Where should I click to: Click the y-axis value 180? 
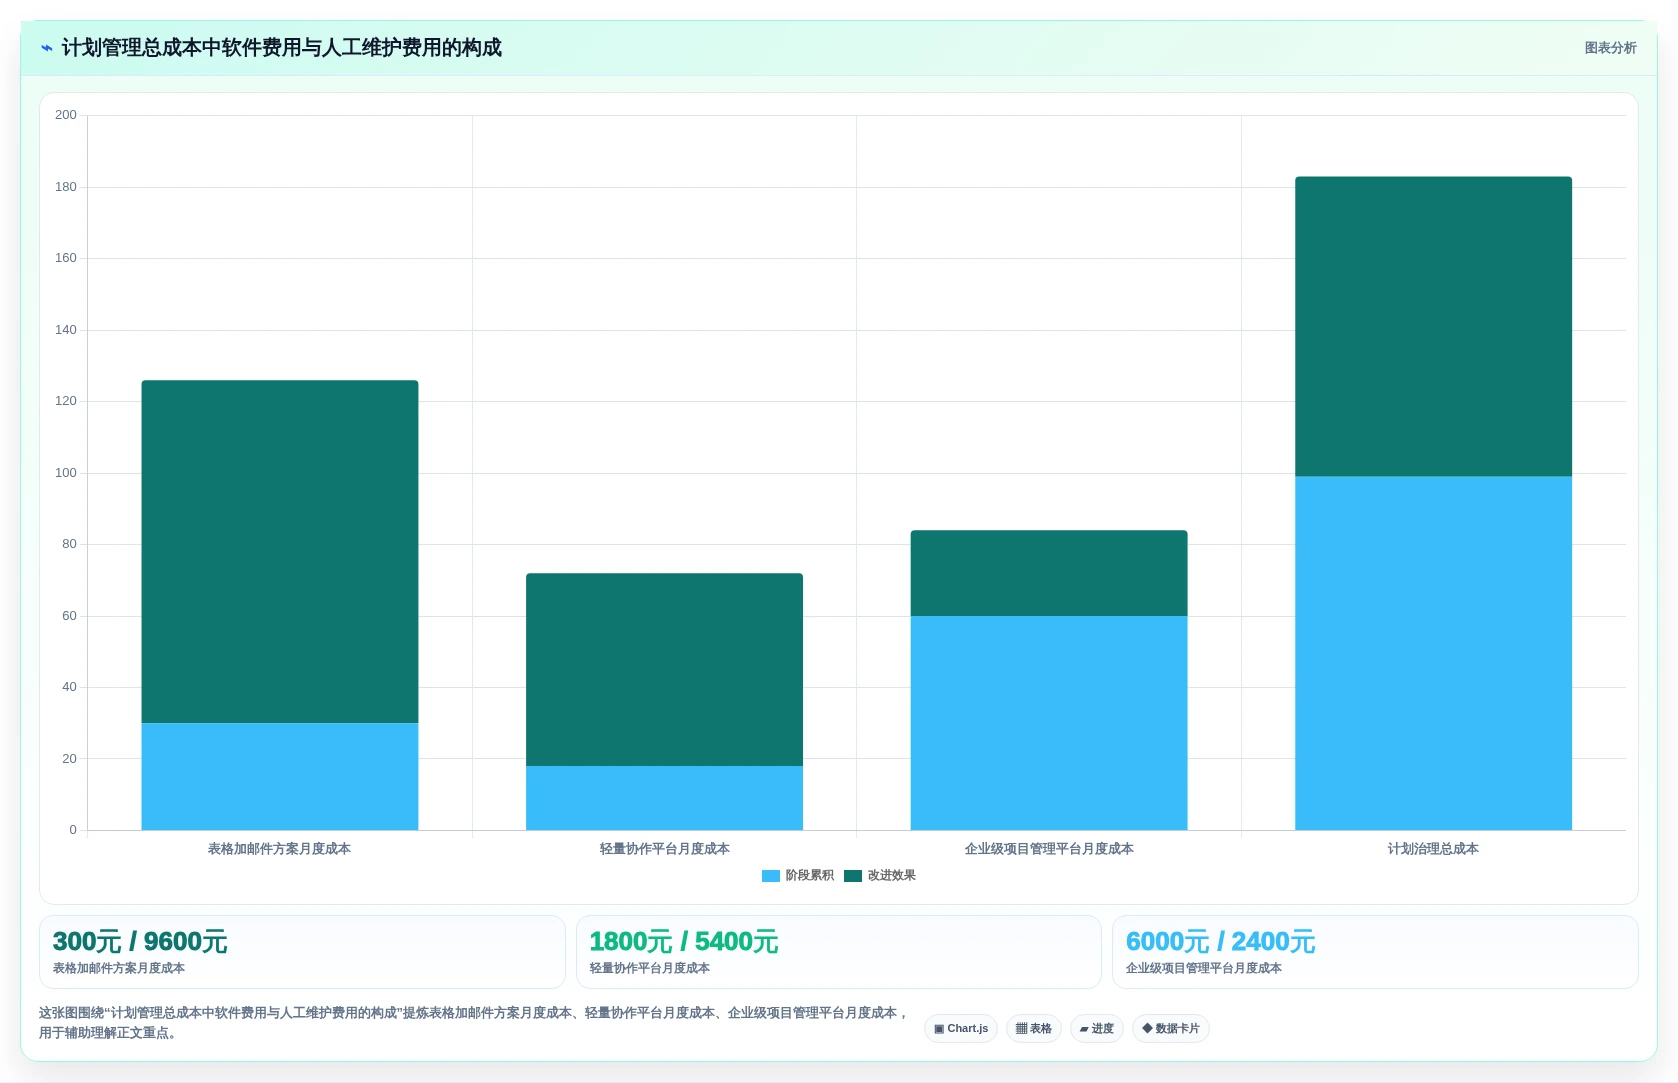pyautogui.click(x=66, y=187)
